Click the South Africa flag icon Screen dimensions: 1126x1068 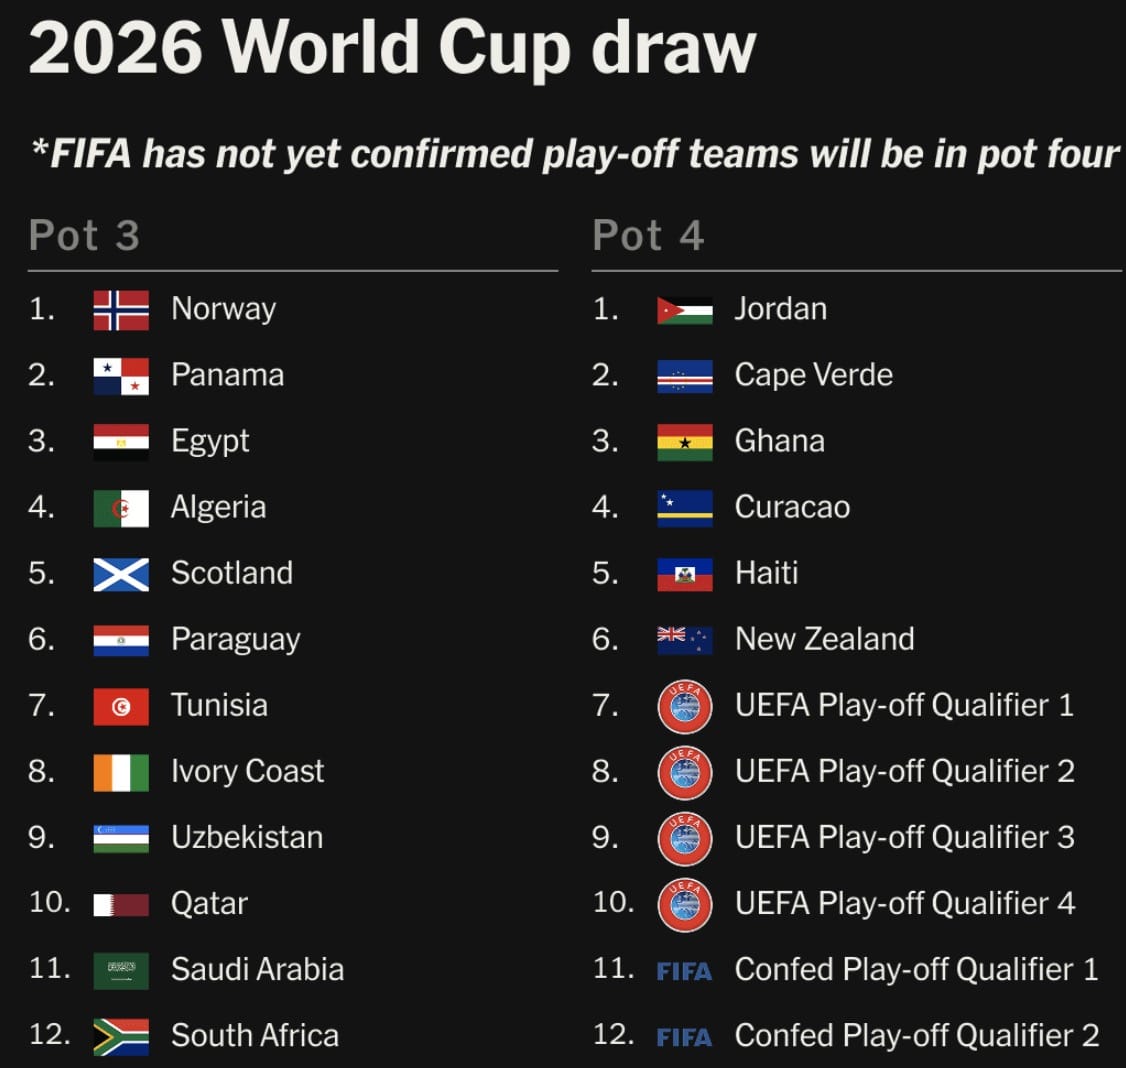click(x=121, y=1036)
